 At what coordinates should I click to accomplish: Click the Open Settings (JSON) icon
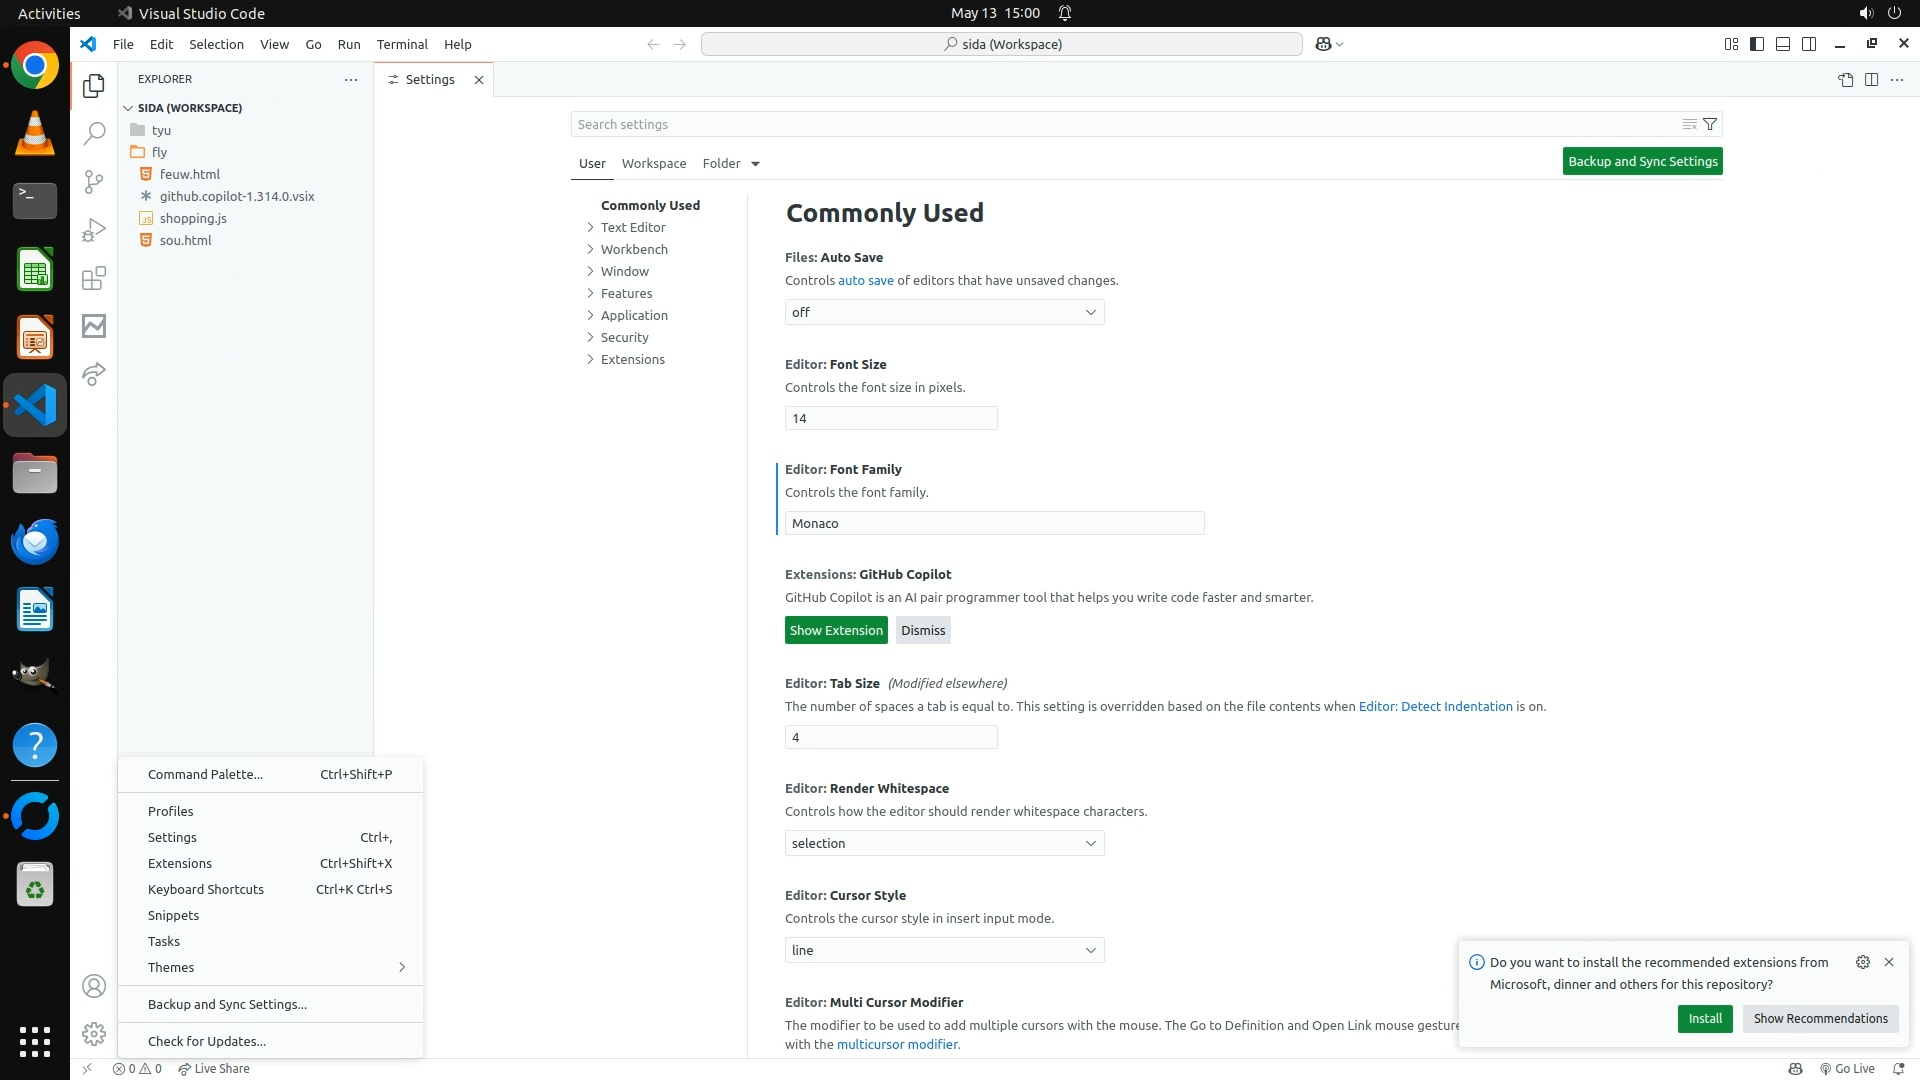pyautogui.click(x=1845, y=80)
